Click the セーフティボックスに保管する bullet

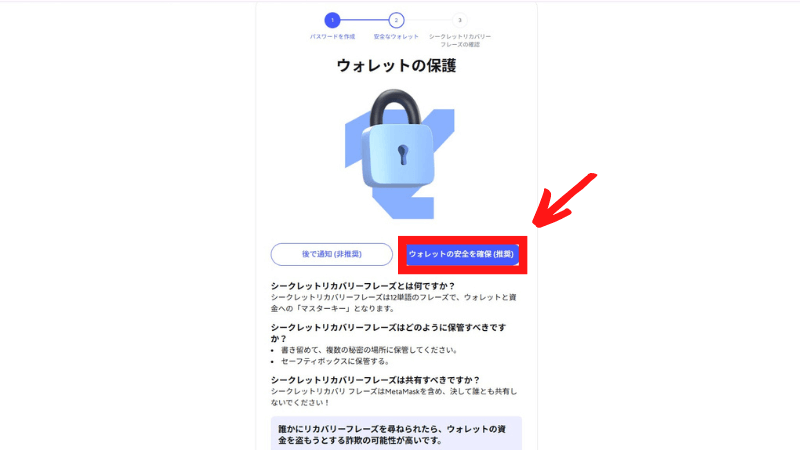pos(335,361)
